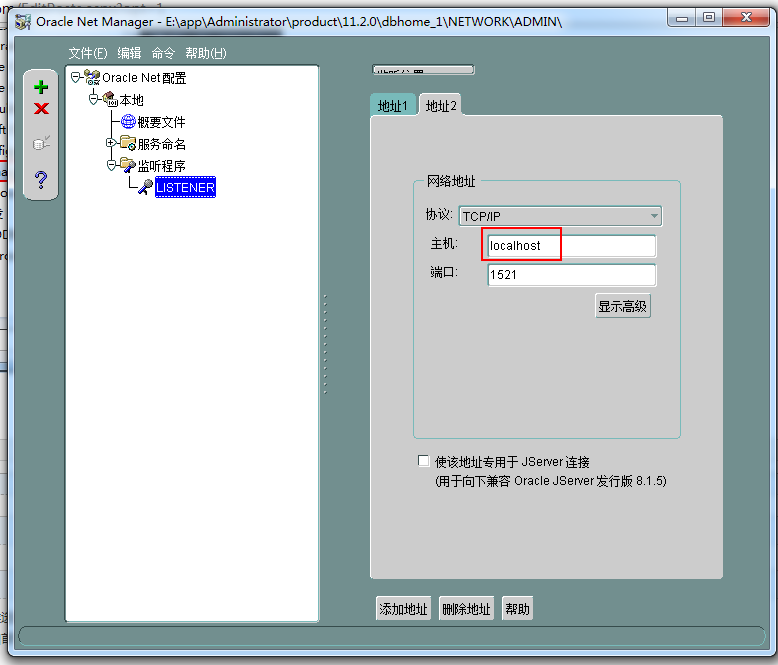This screenshot has width=778, height=665.
Task: Click the 添加地址 button
Action: pyautogui.click(x=403, y=608)
